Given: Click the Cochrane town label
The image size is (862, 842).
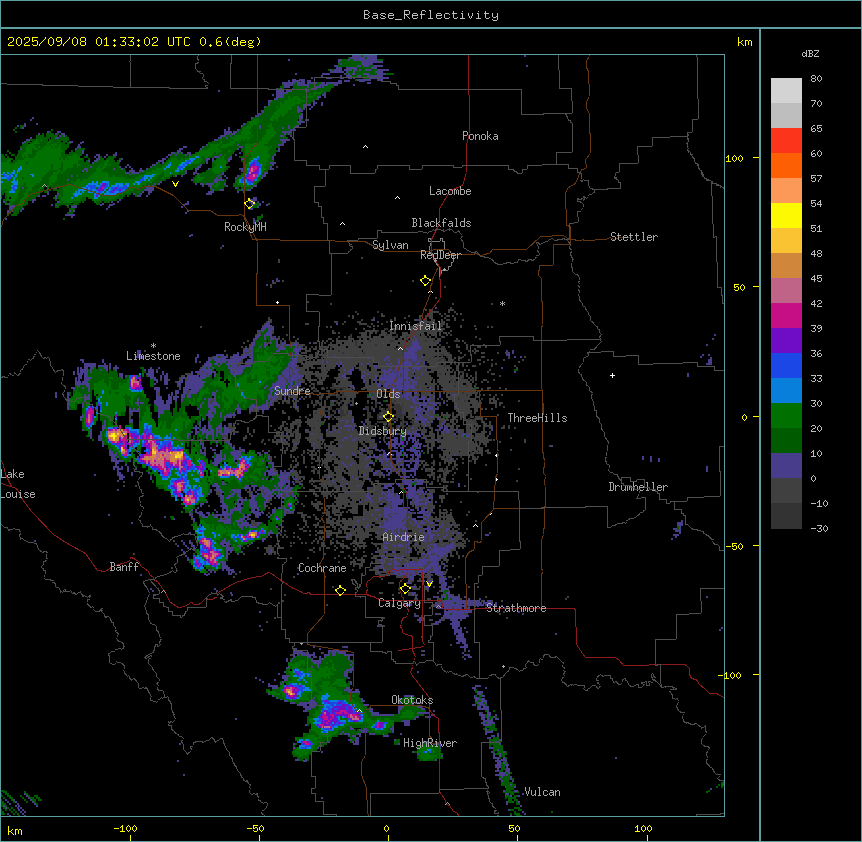Looking at the screenshot, I should [322, 568].
